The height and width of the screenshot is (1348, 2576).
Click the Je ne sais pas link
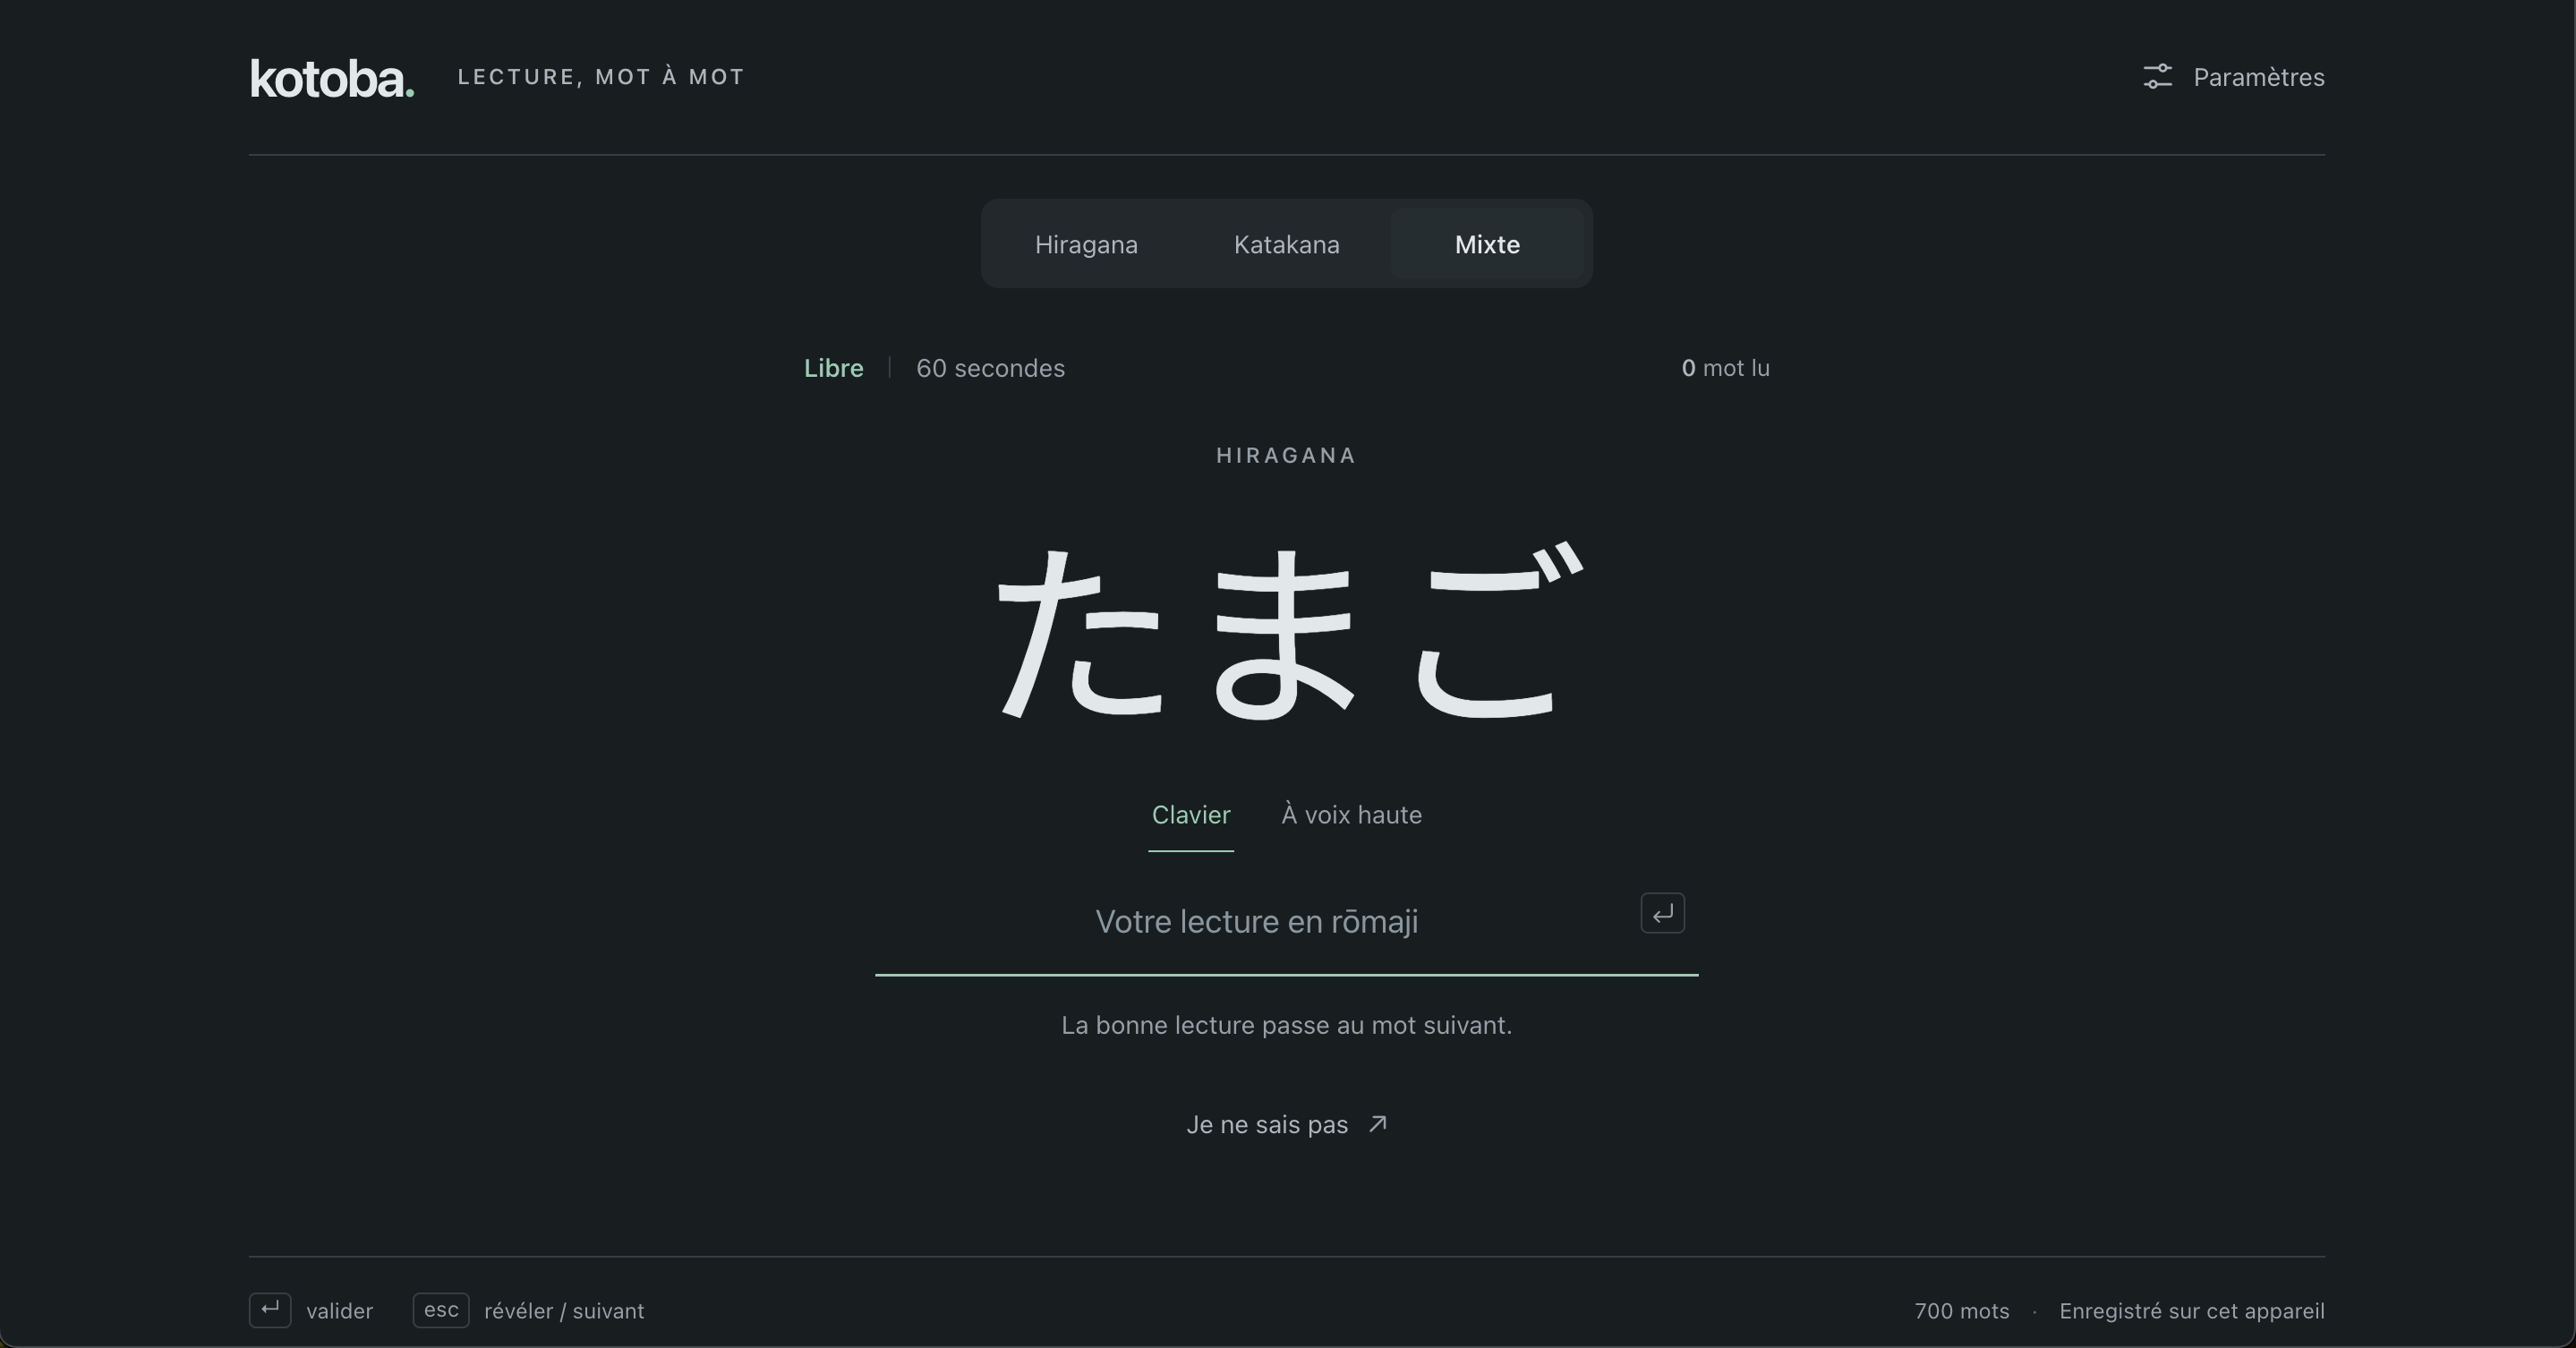click(x=1286, y=1124)
